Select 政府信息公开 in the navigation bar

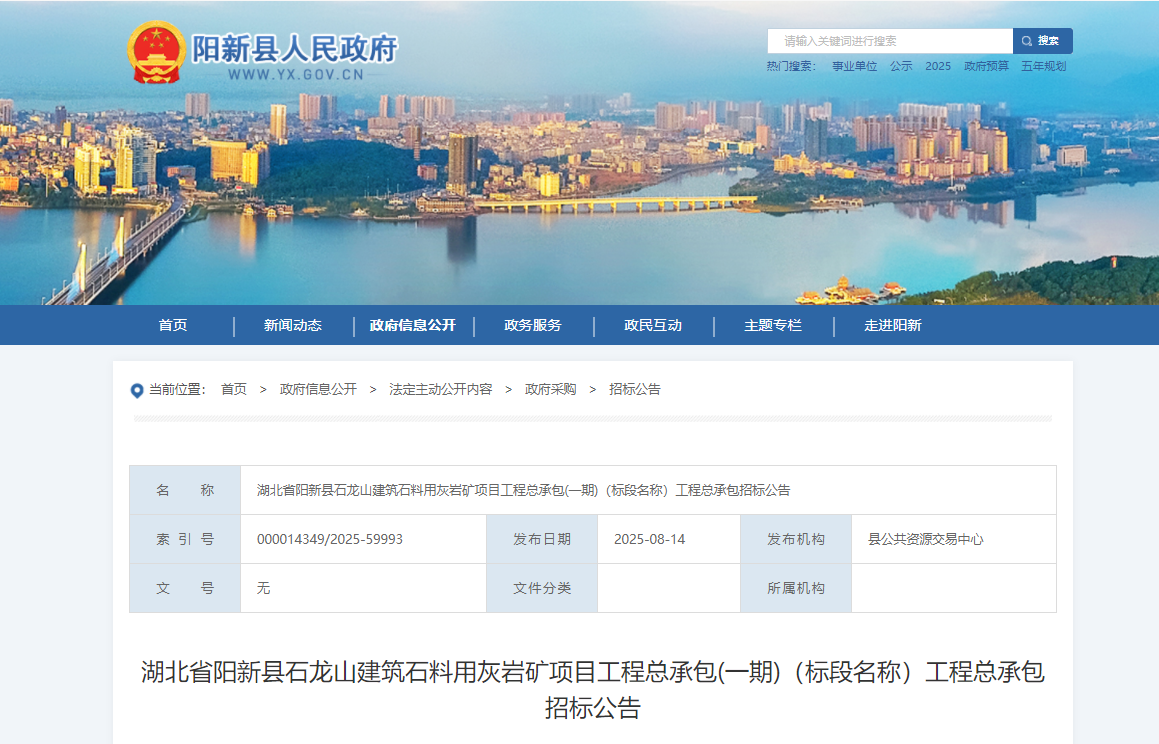412,325
